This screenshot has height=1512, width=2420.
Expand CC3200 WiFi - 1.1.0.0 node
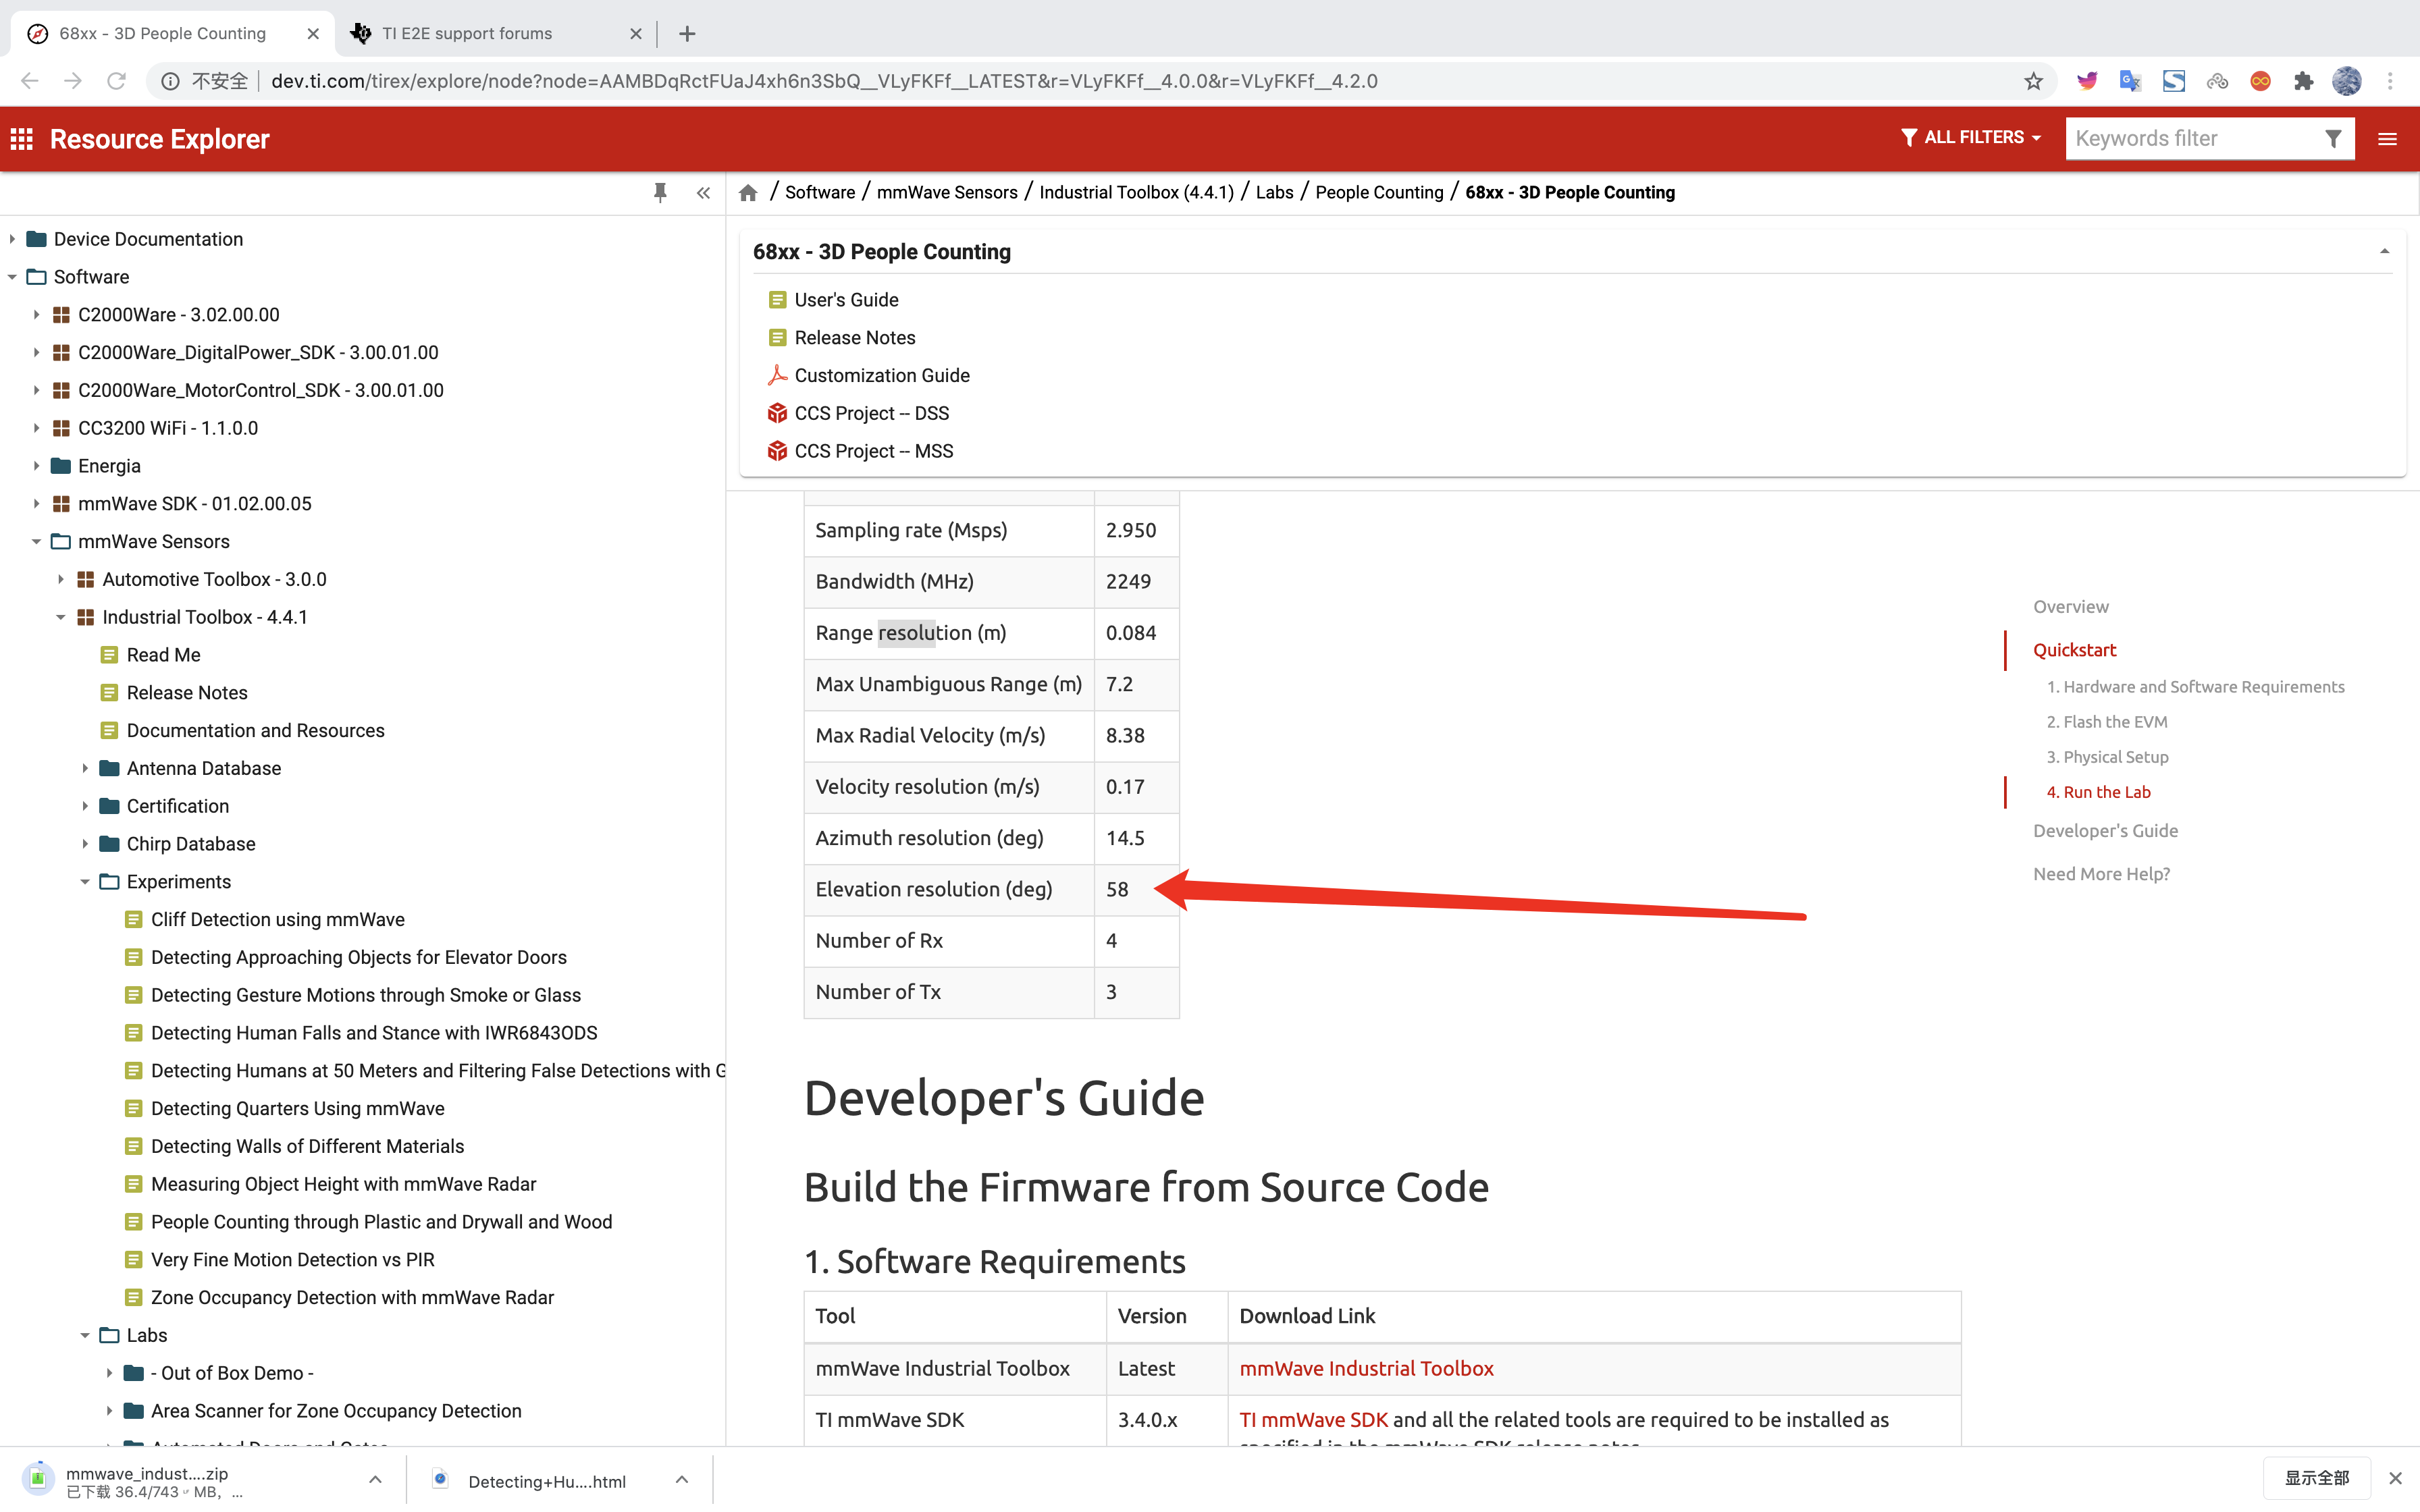(x=36, y=428)
